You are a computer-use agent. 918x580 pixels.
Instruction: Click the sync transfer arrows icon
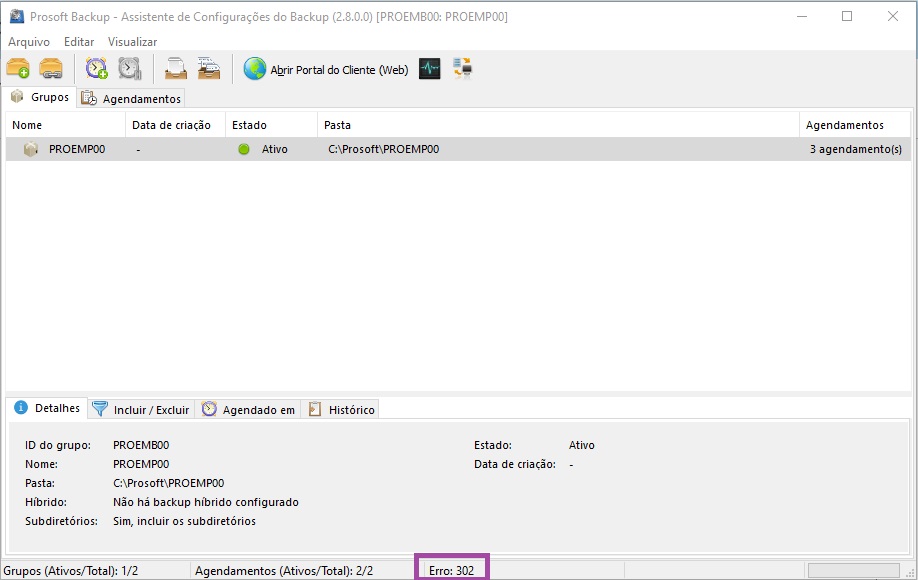463,68
